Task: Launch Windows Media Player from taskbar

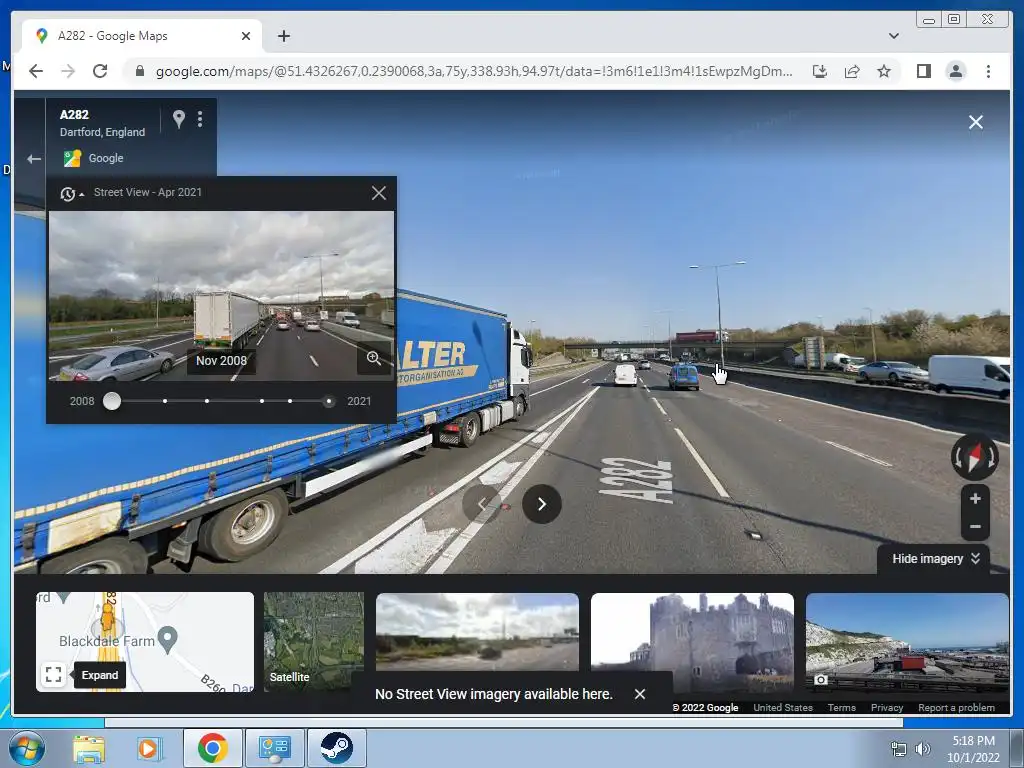Action: pos(148,748)
